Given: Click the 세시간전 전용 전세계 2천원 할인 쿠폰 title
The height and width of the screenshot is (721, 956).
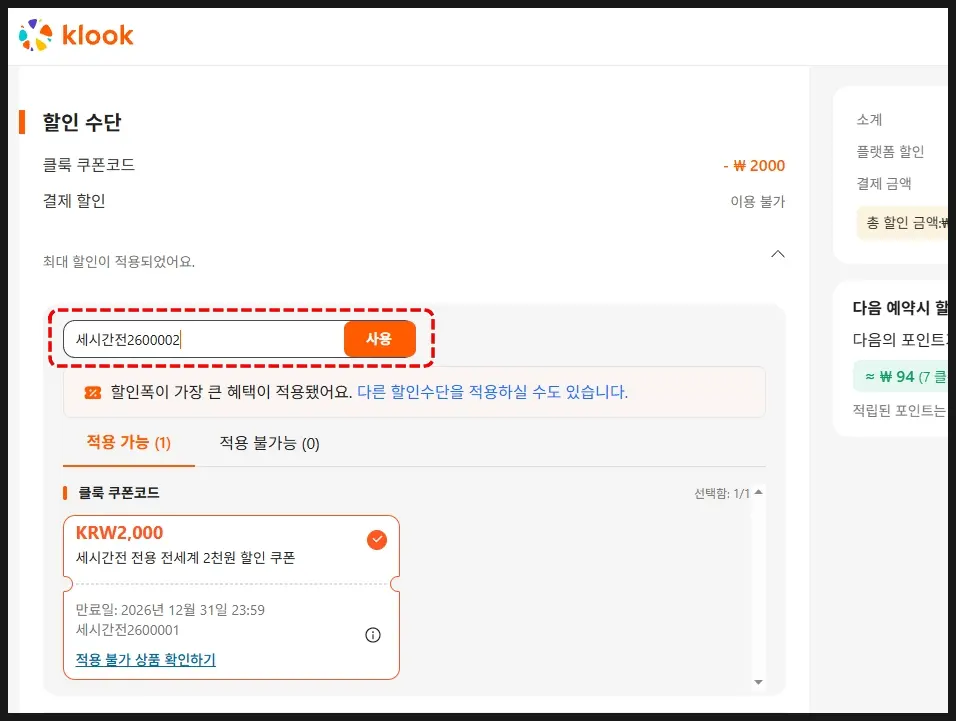Looking at the screenshot, I should coord(185,557).
